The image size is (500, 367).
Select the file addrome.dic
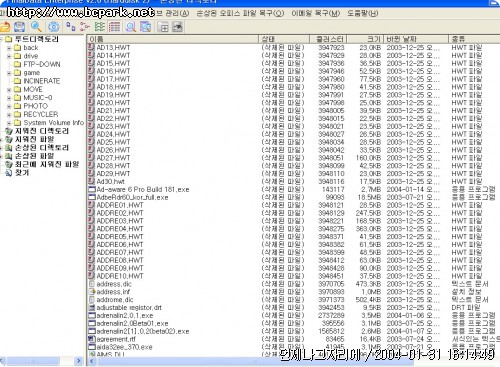(115, 300)
